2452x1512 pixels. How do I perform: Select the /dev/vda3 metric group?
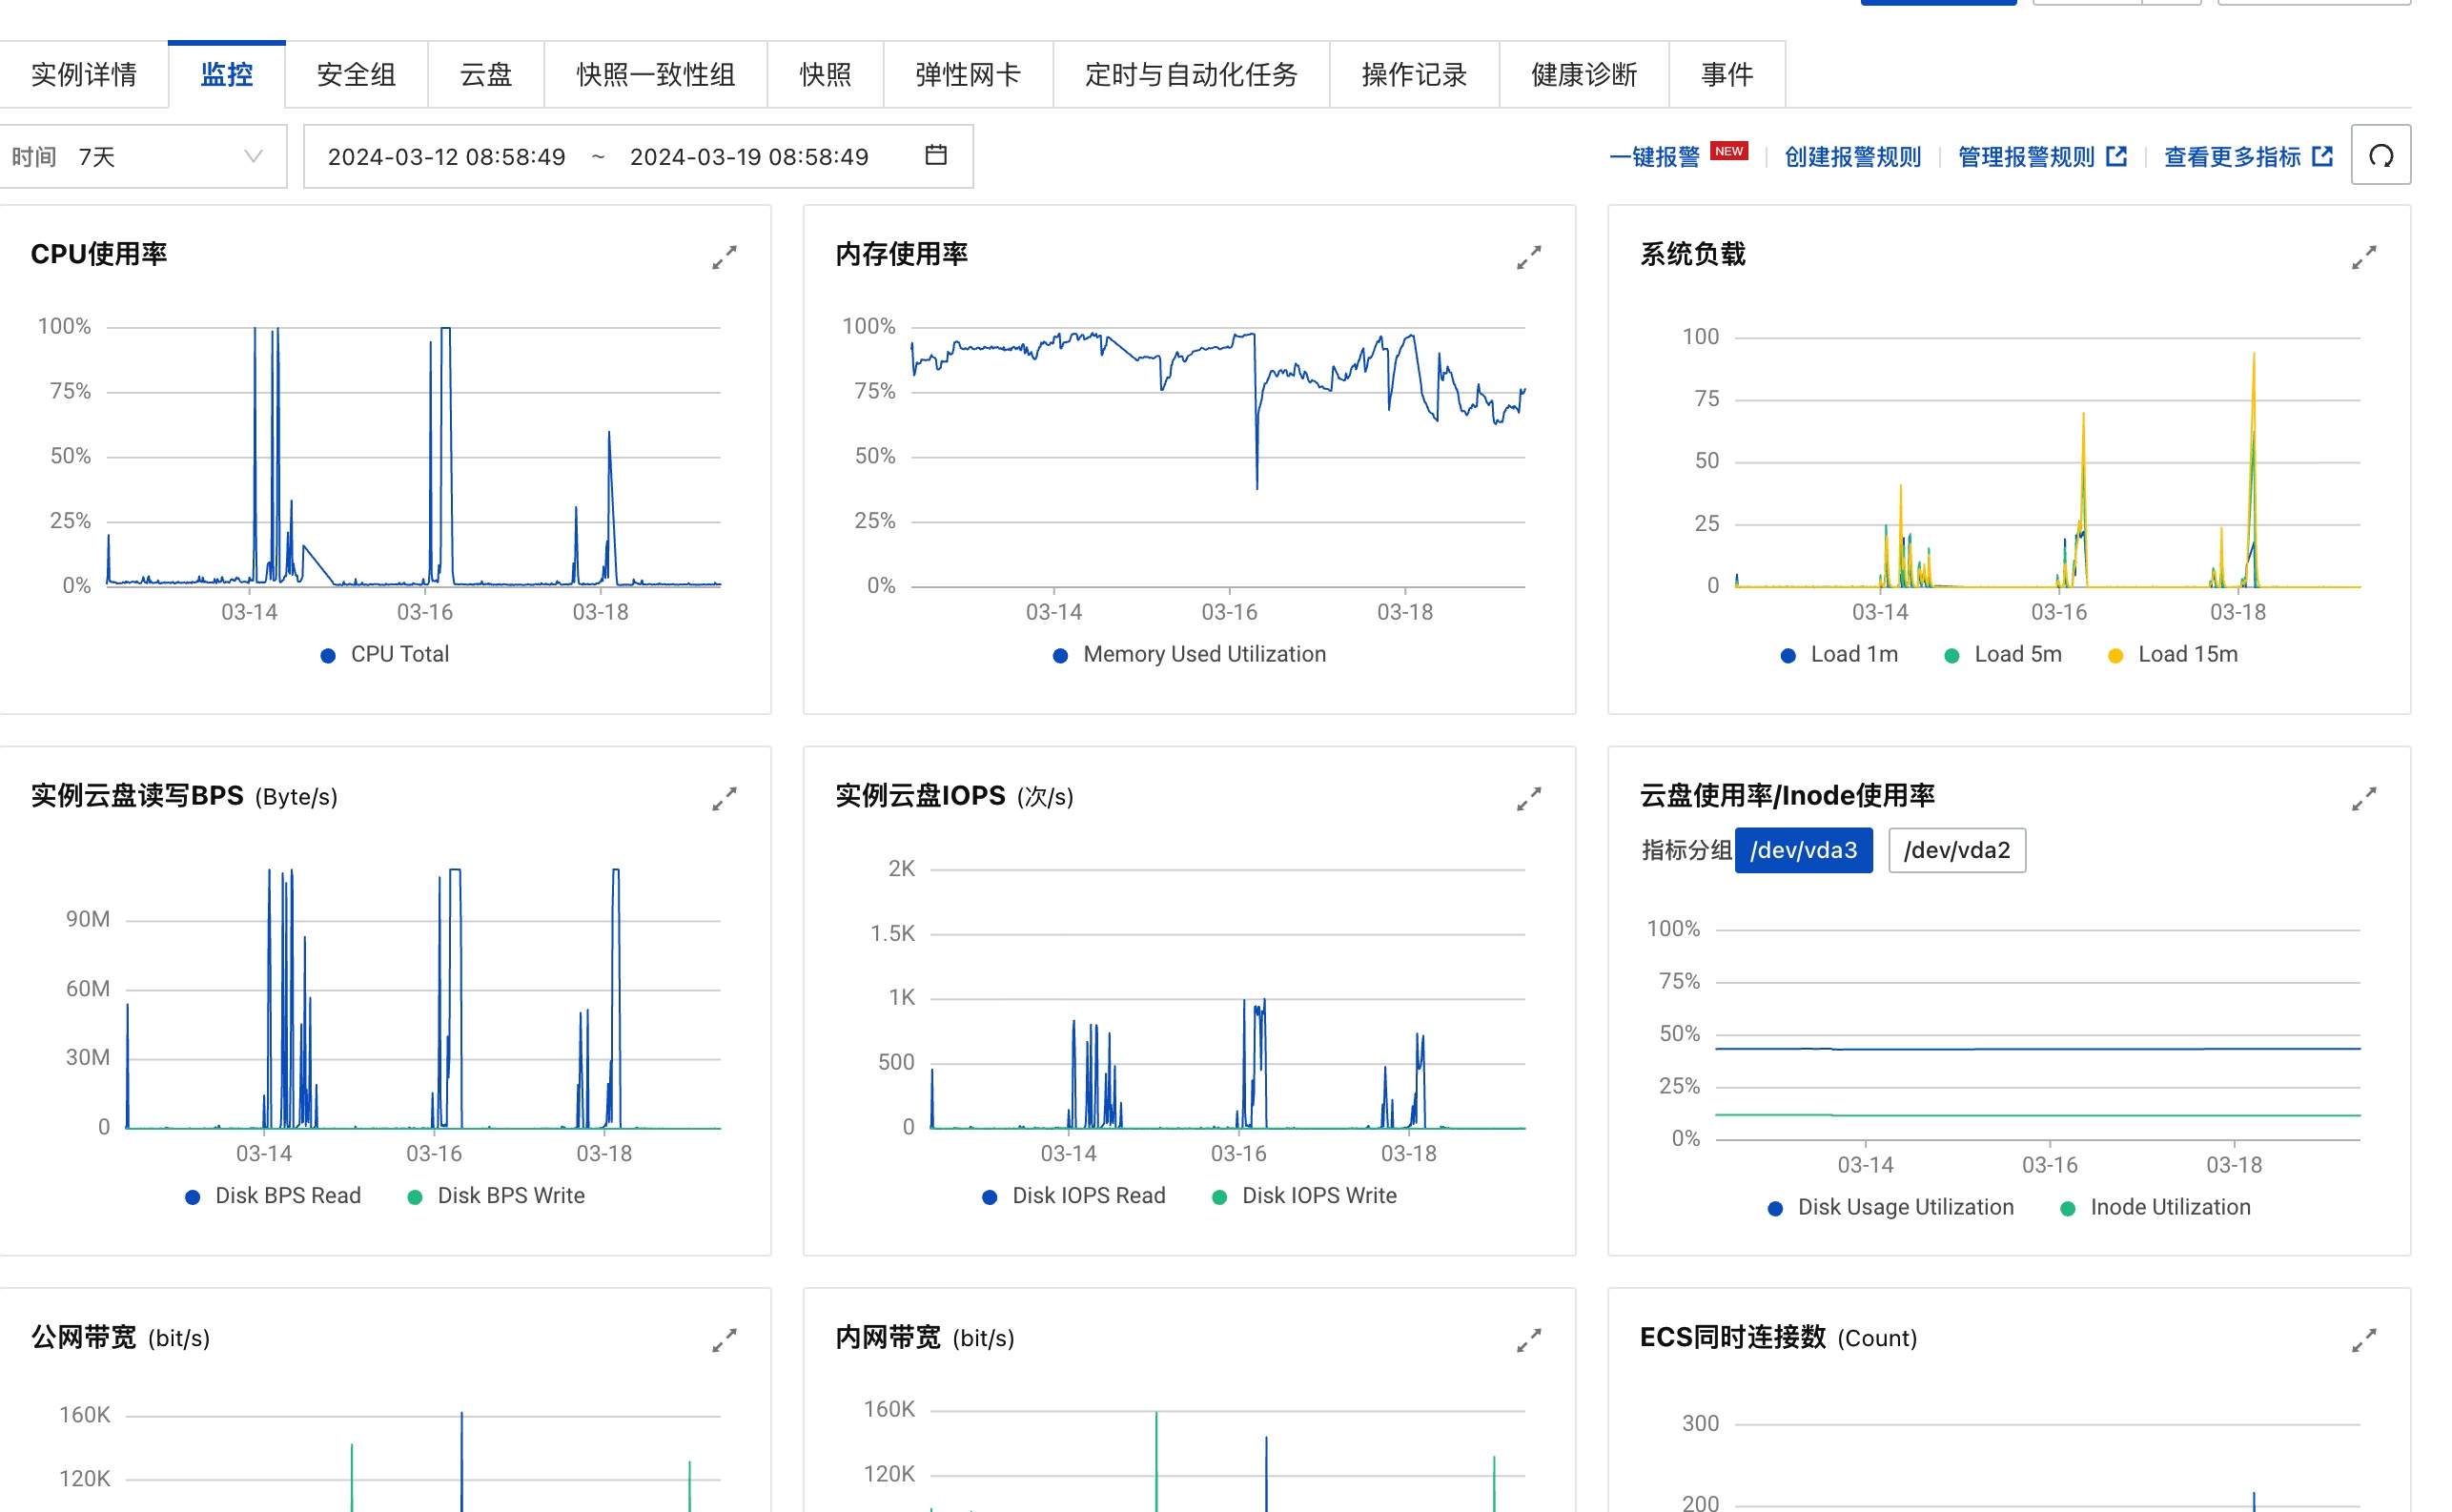[1802, 851]
